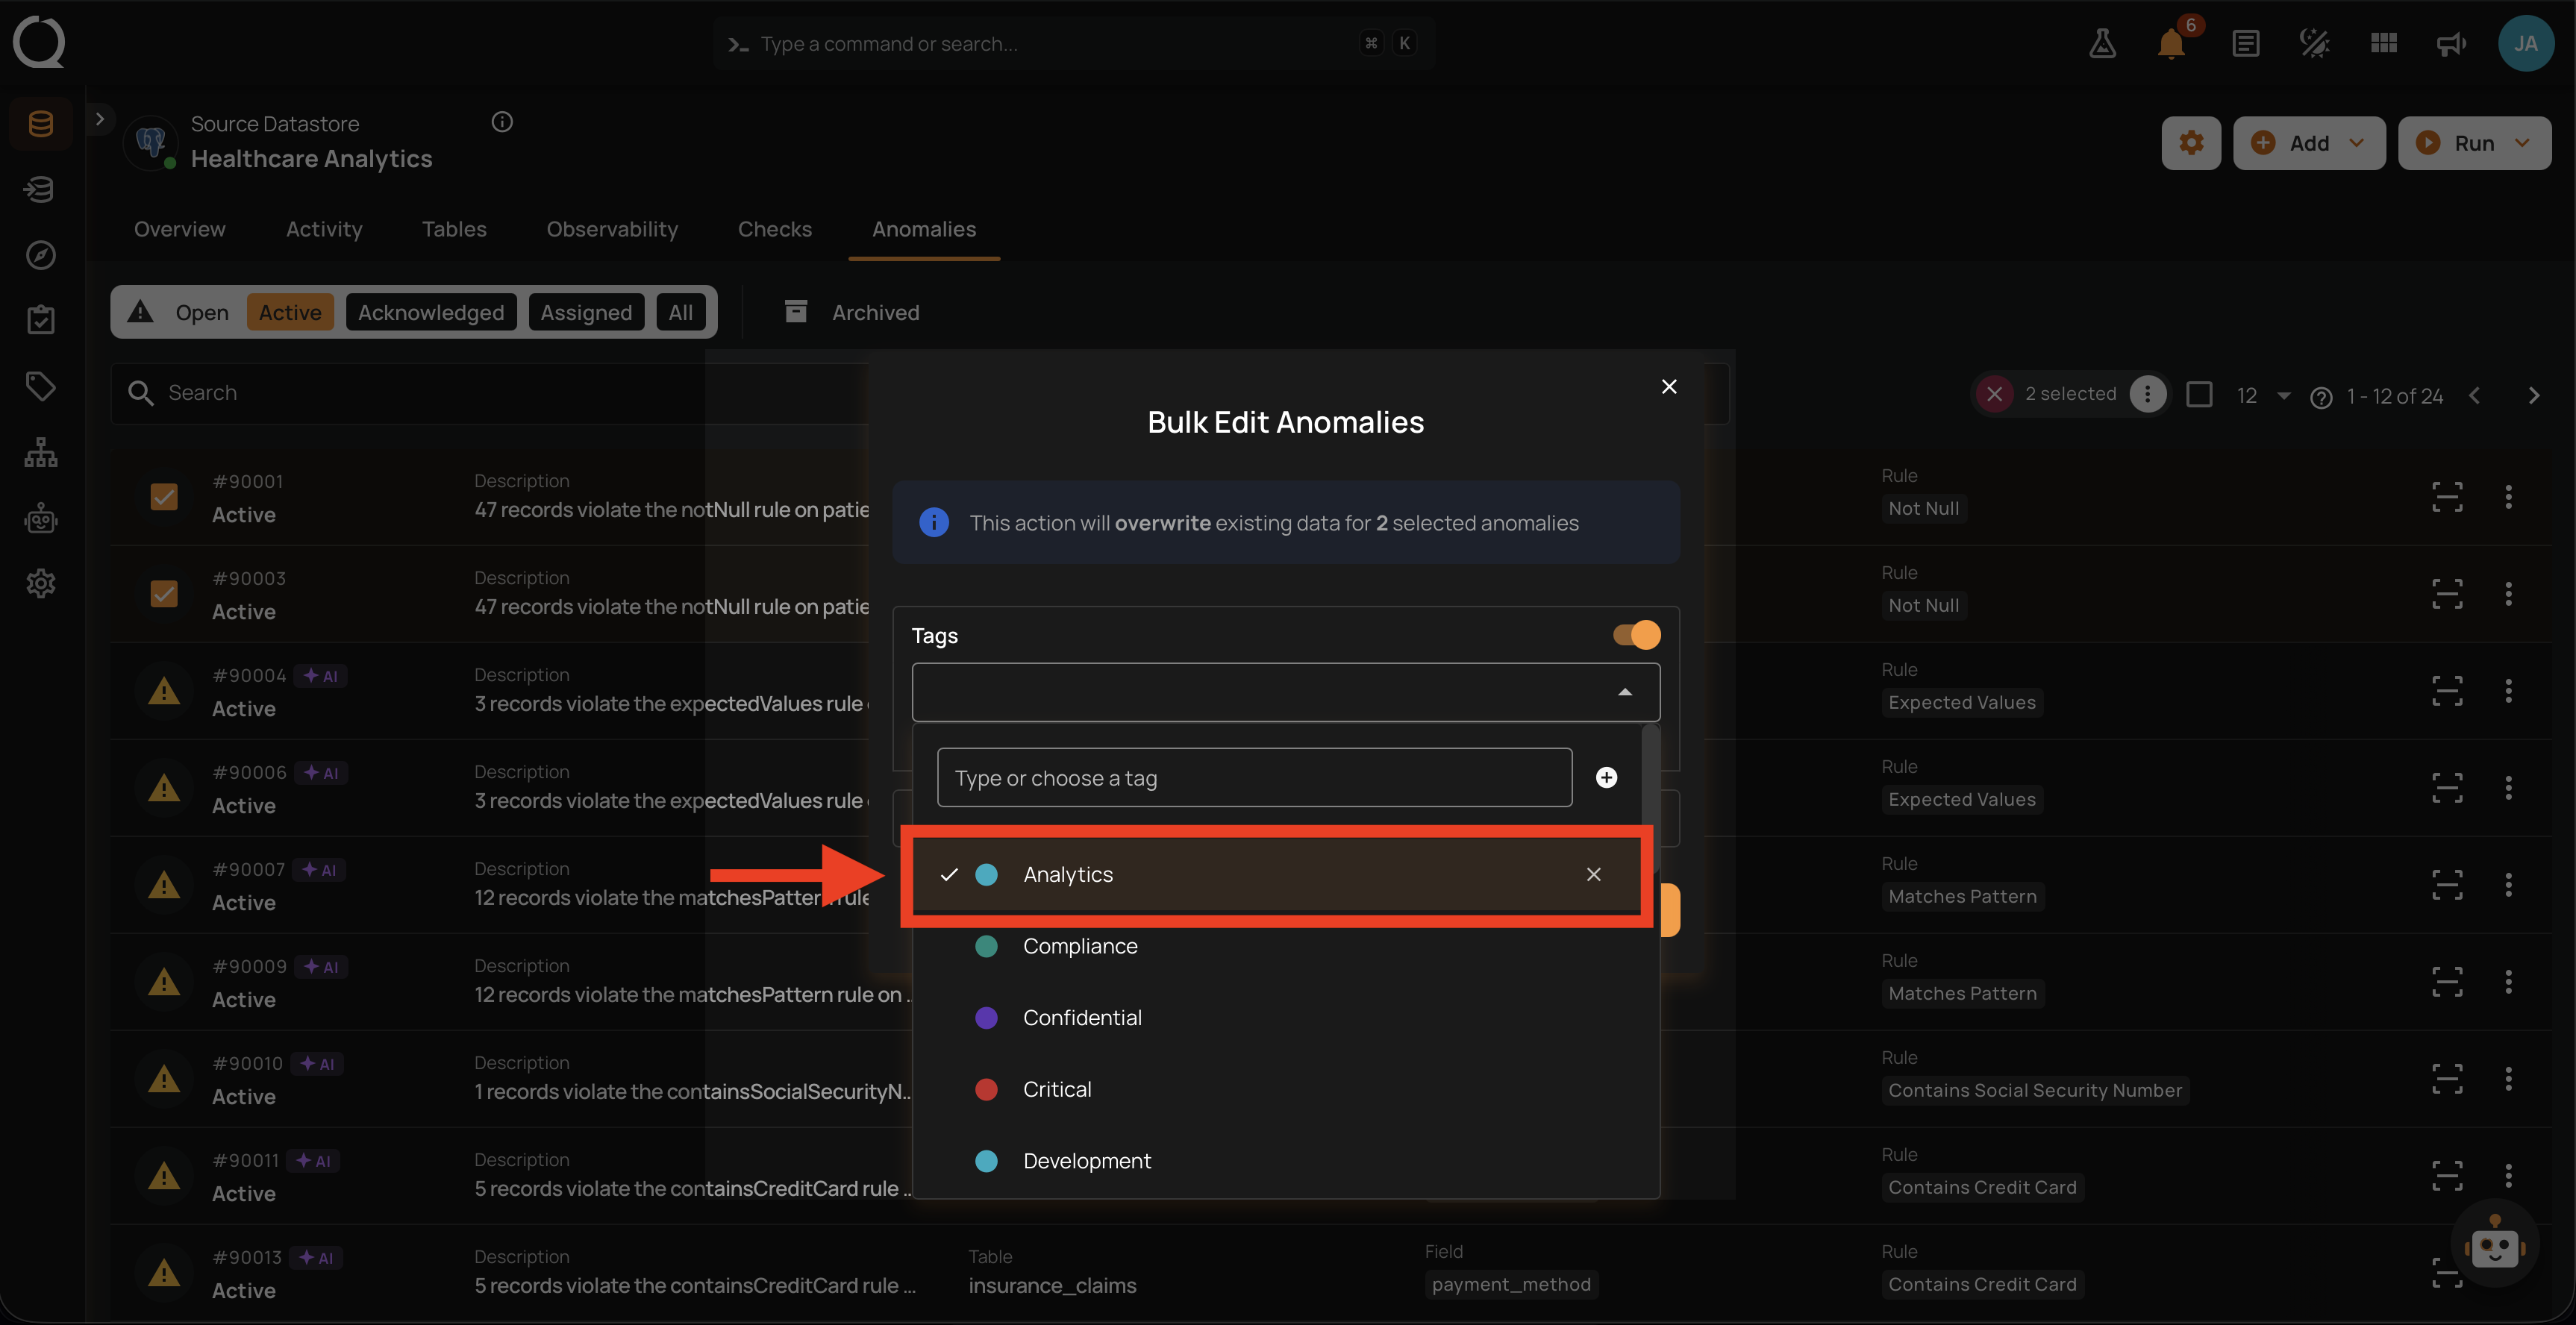Disable the Tags toggle switch

(x=1636, y=635)
